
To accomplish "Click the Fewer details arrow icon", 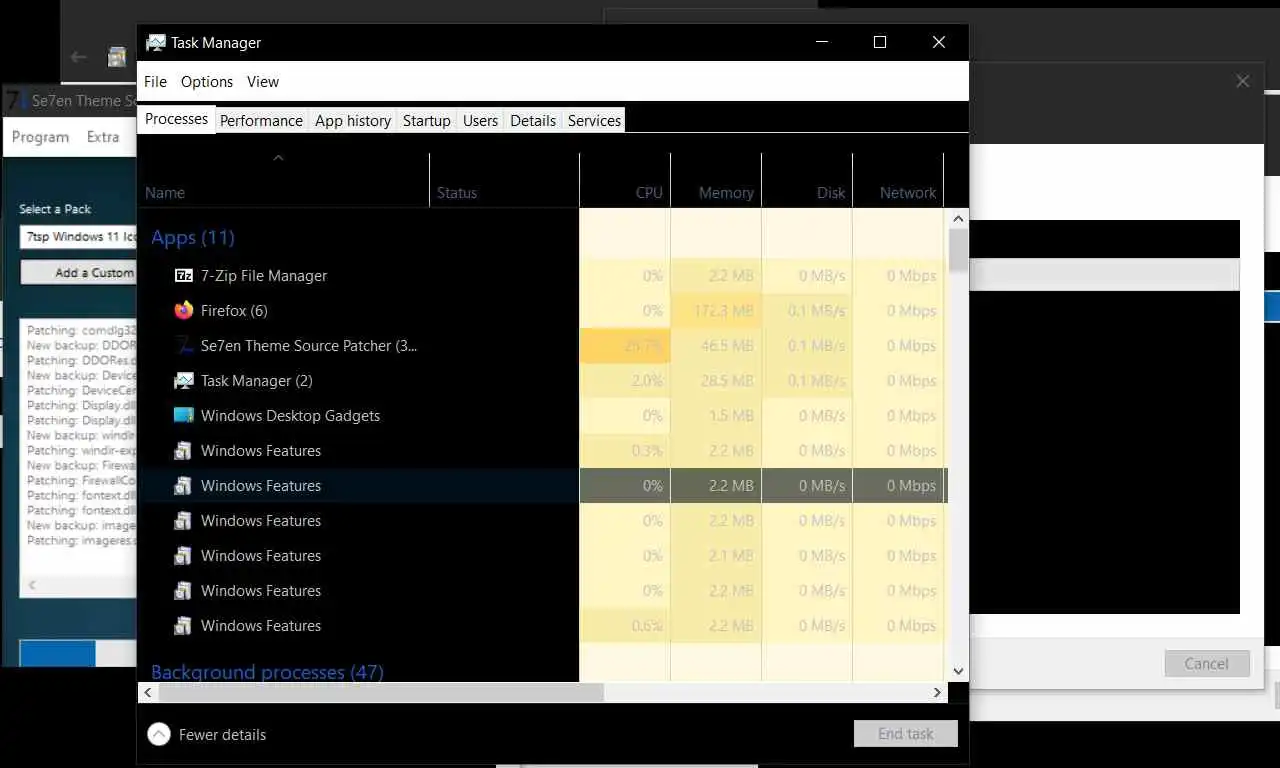I will (159, 735).
